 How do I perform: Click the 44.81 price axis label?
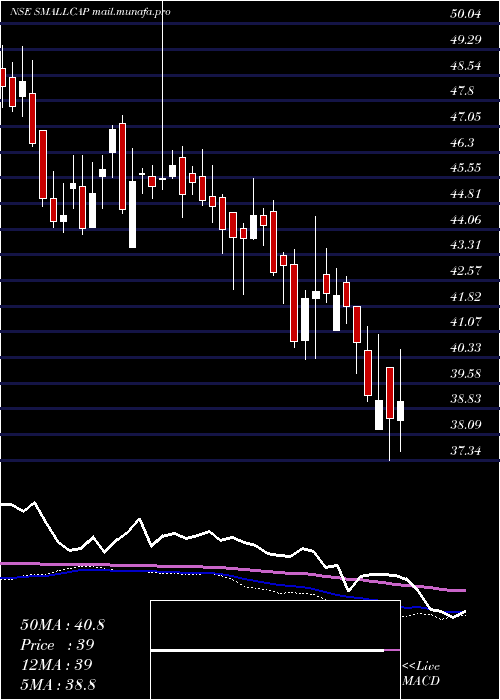(466, 194)
